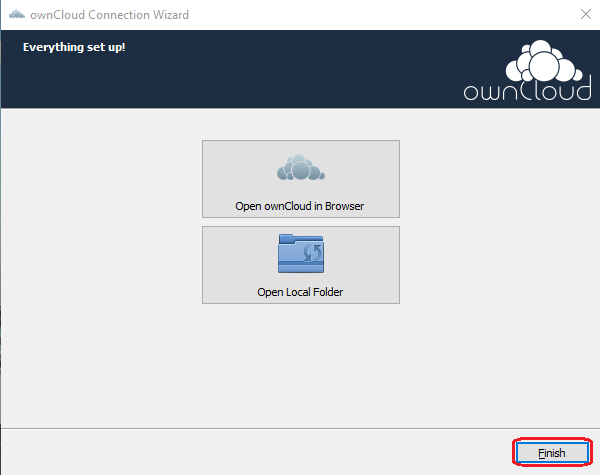The image size is (600, 475).
Task: Close the ownCloud Connection Wizard window
Action: tap(585, 15)
